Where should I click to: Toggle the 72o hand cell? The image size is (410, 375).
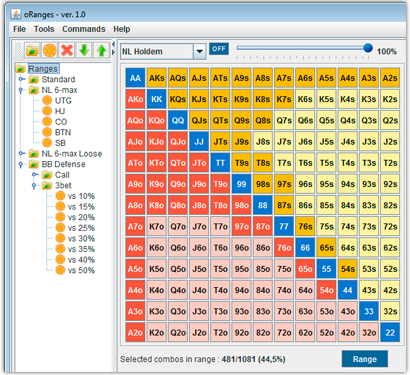pyautogui.click(x=284, y=333)
